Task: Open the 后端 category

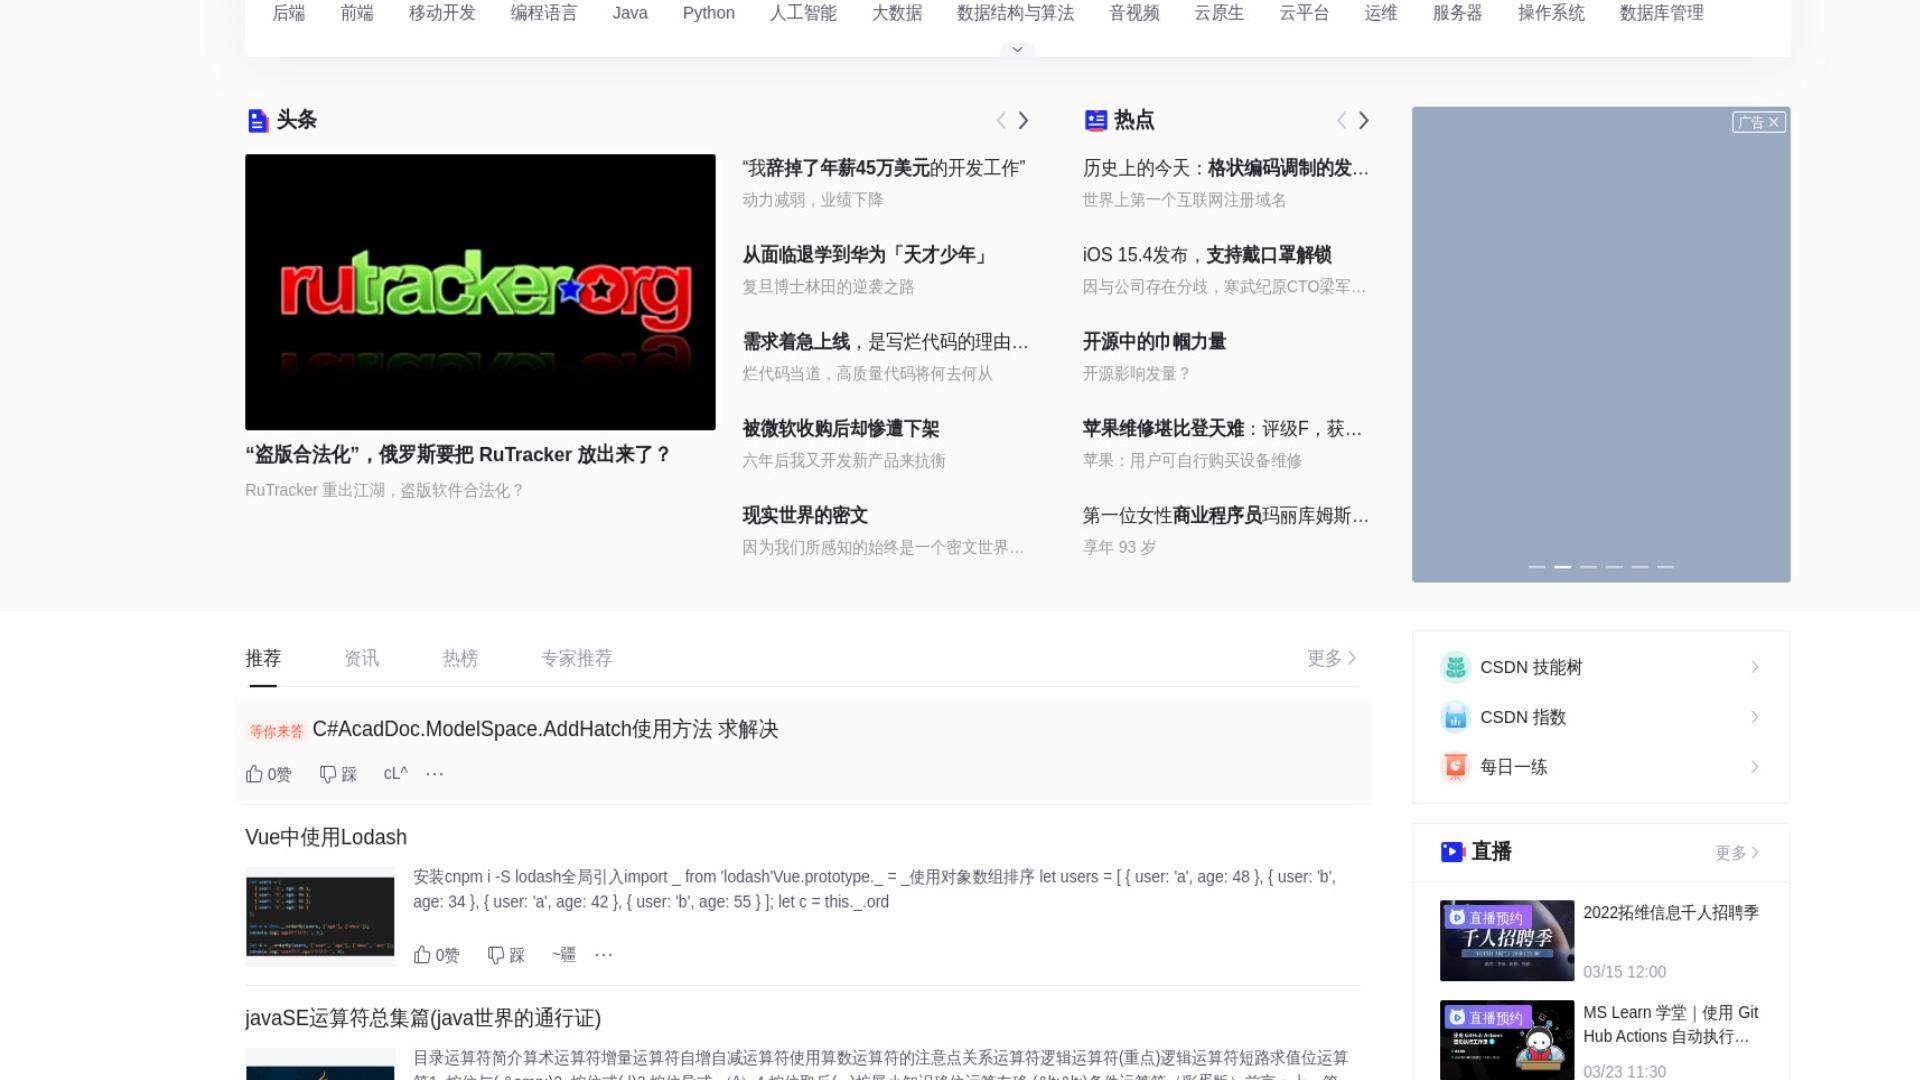Action: [289, 13]
